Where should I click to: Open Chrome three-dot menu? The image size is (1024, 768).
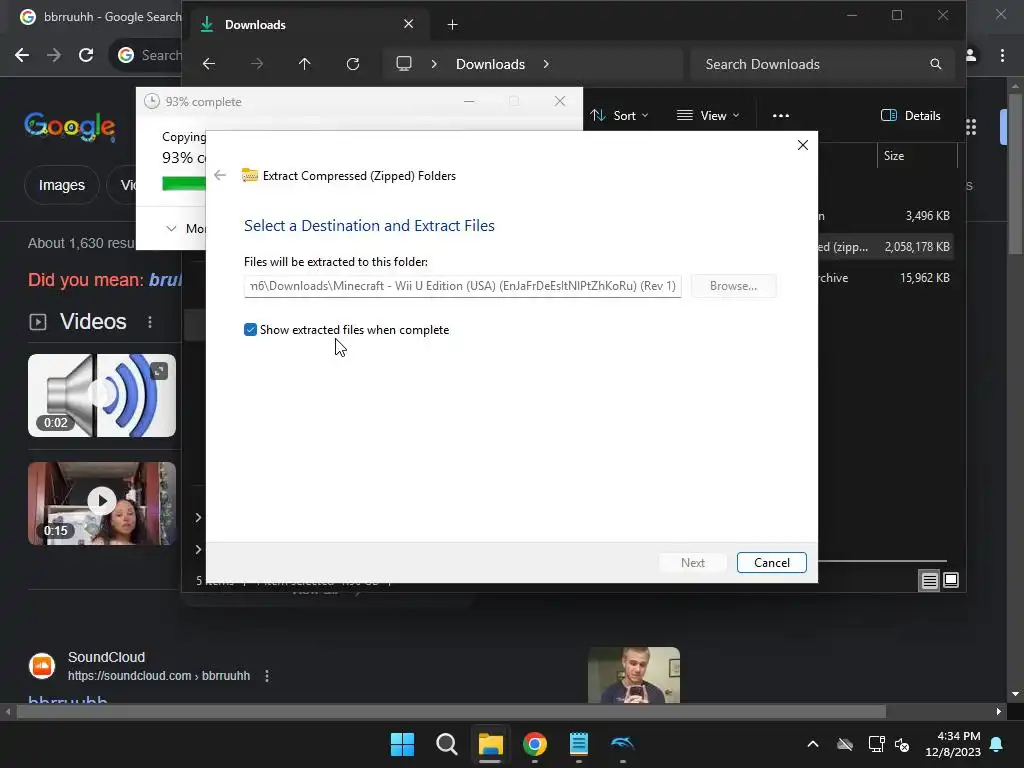click(x=1002, y=56)
